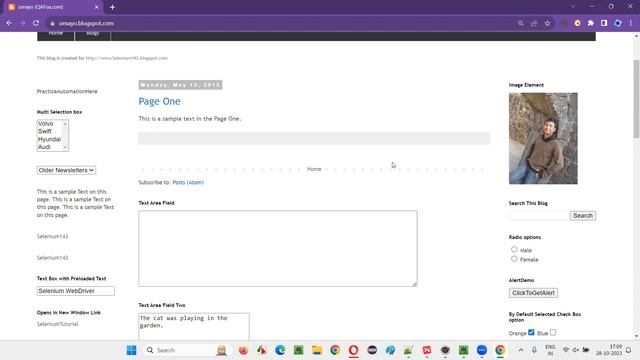The width and height of the screenshot is (640, 360).
Task: Uncheck the Orange checkbox
Action: click(x=531, y=332)
